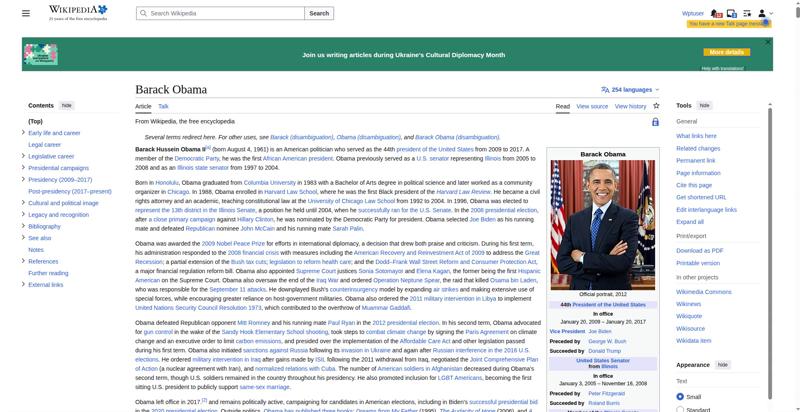This screenshot has height=412, width=800.
Task: Dismiss the Ukraine Cultural Diplomacy banner
Action: pos(767,42)
